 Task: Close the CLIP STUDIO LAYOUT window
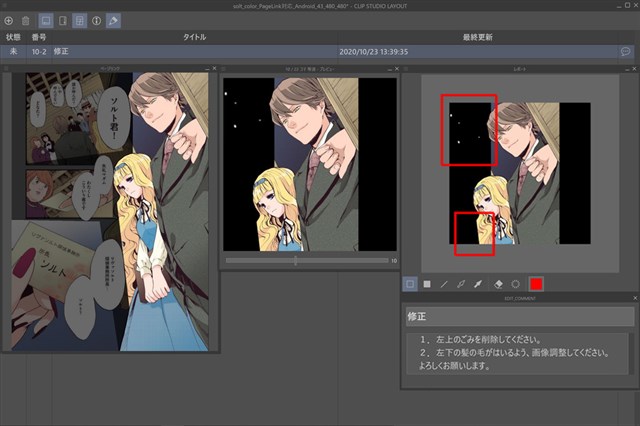click(x=635, y=5)
